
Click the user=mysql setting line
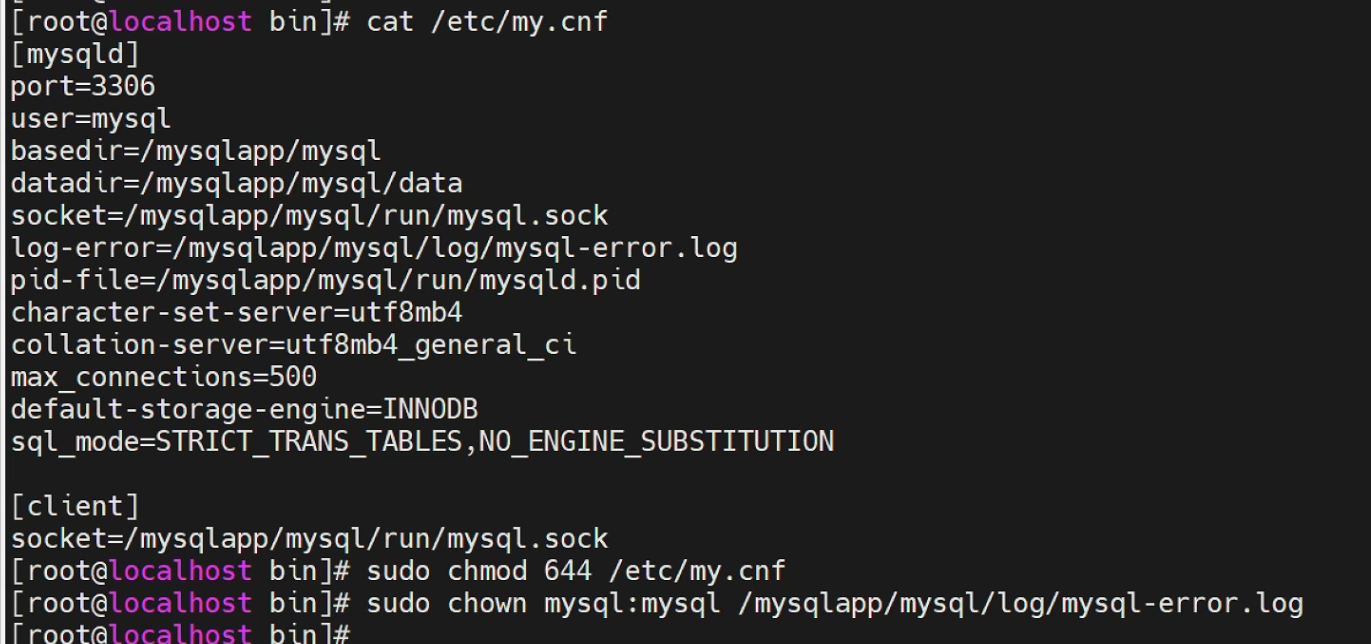point(91,118)
